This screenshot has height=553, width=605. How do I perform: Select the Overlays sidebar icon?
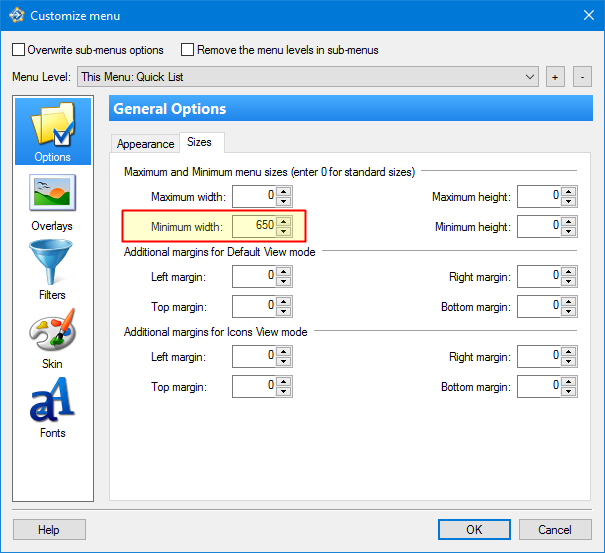pos(52,198)
